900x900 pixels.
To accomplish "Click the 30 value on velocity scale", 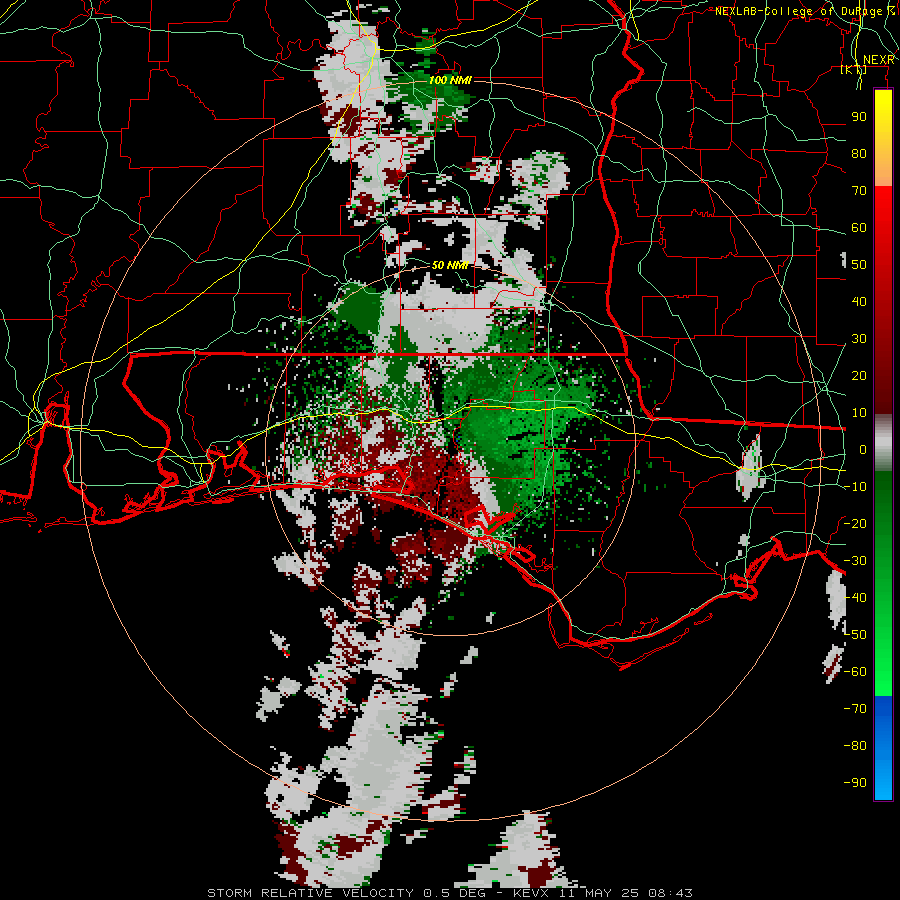I will tap(859, 339).
